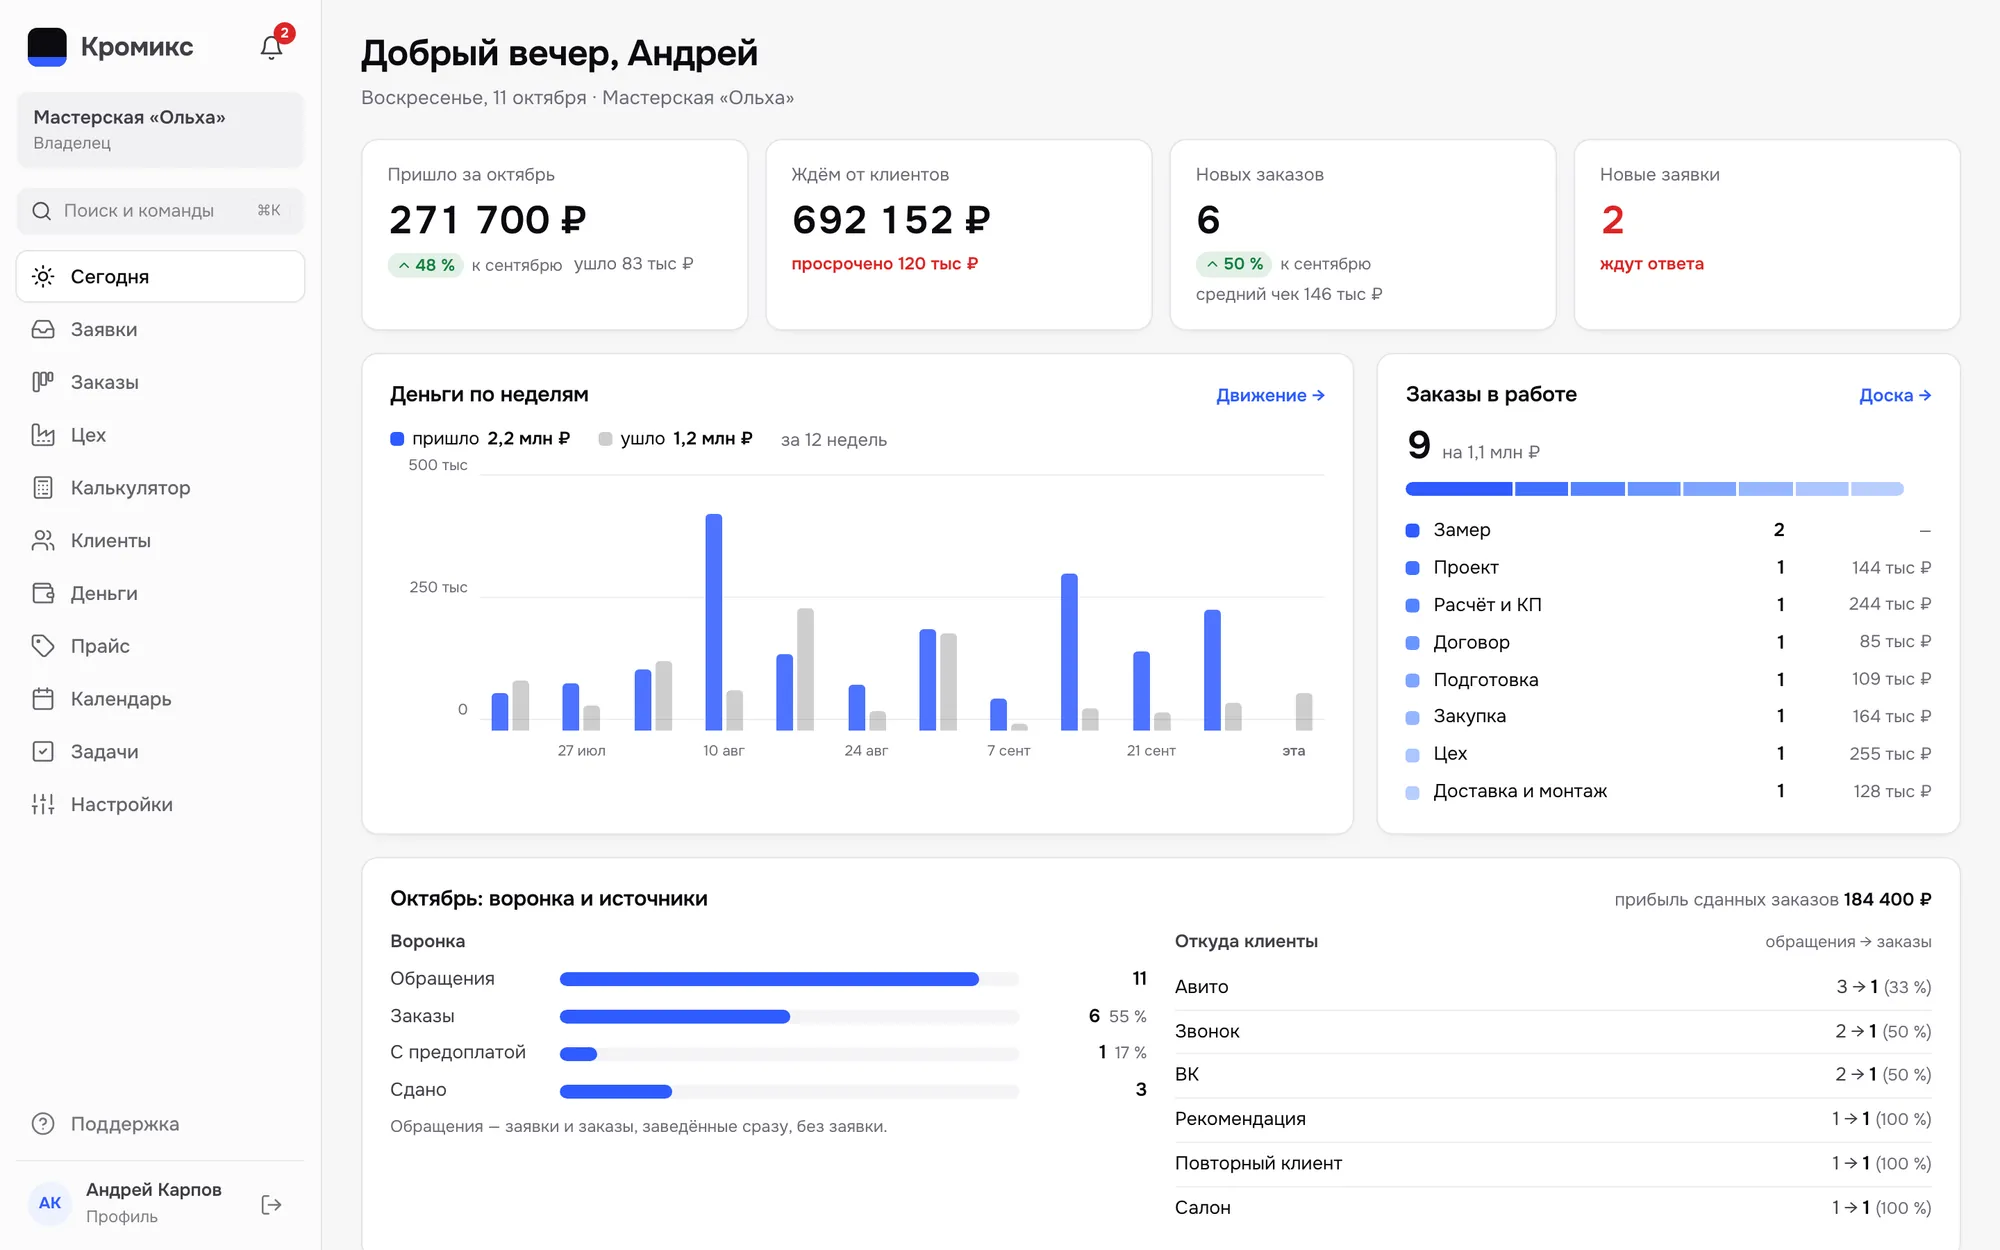Click the kanban icon beside Заказы
The height and width of the screenshot is (1250, 2000).
coord(43,382)
